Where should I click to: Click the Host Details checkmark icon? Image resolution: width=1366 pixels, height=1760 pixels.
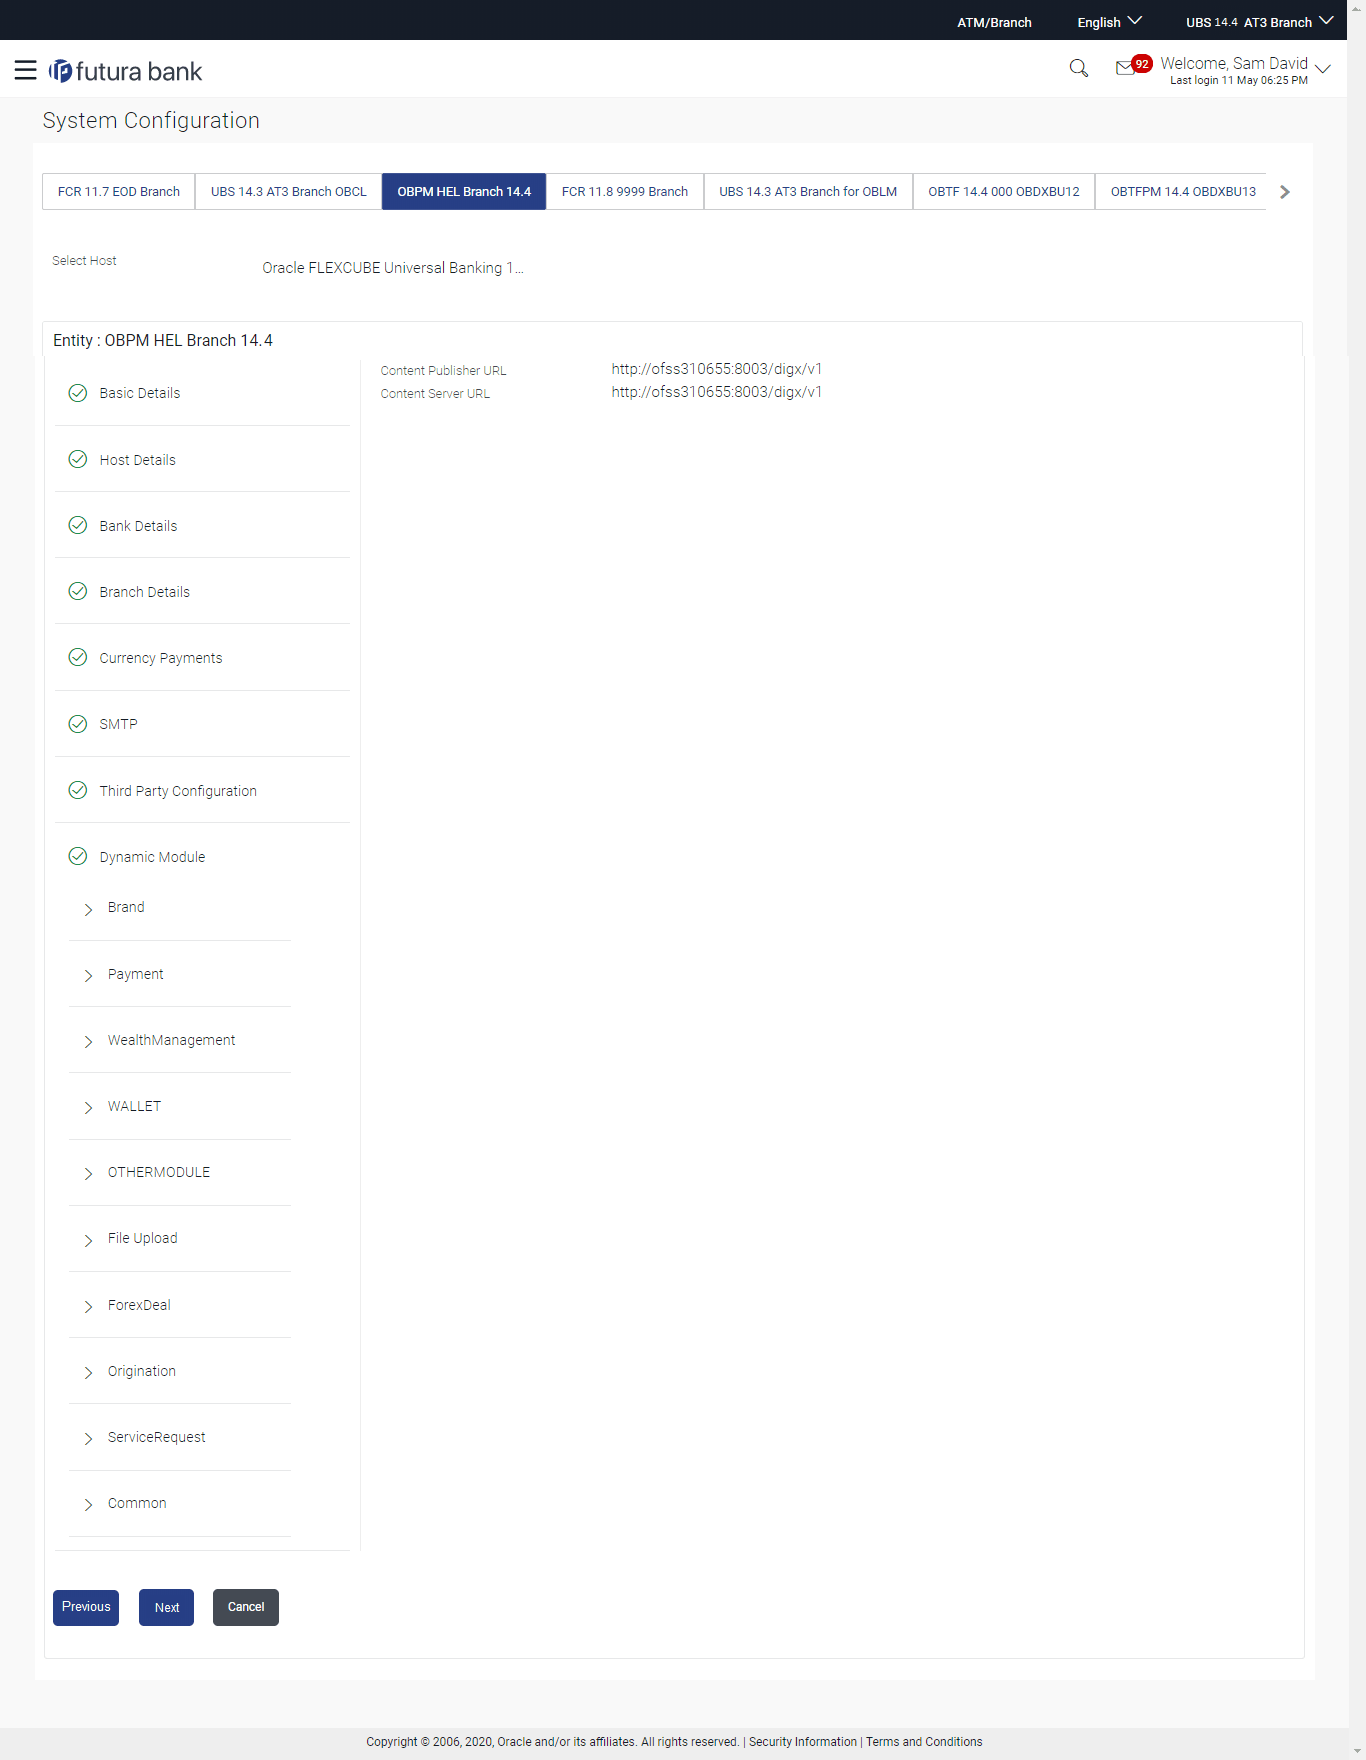click(x=78, y=459)
